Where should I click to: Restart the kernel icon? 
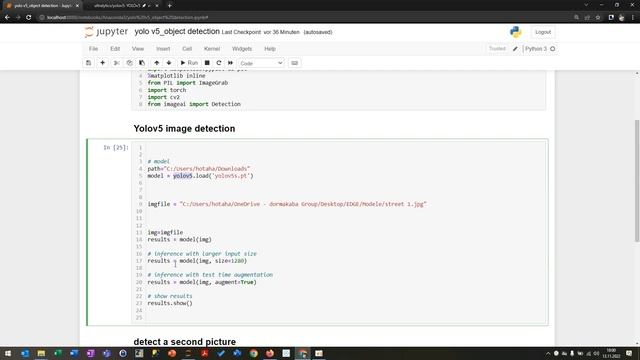coord(219,63)
